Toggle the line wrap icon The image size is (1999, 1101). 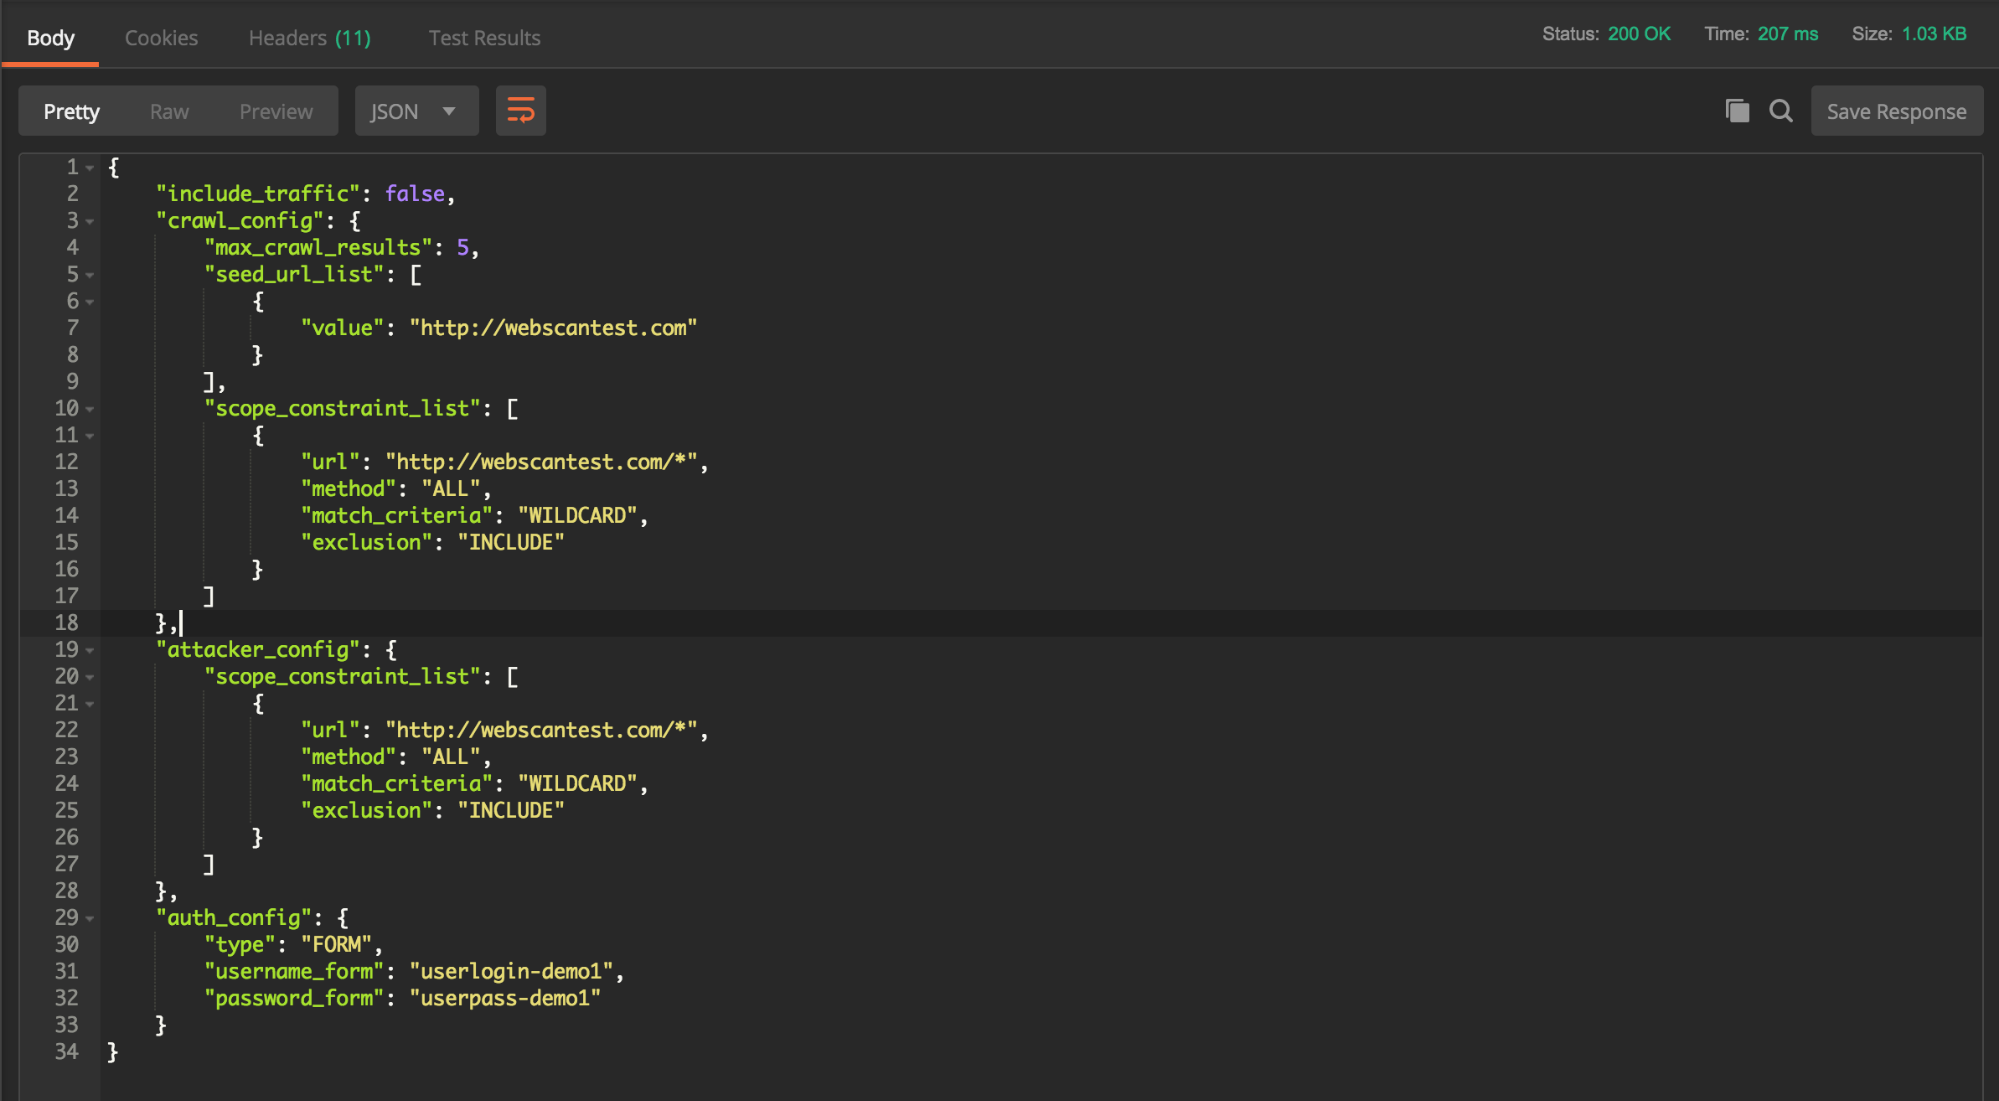[x=520, y=111]
